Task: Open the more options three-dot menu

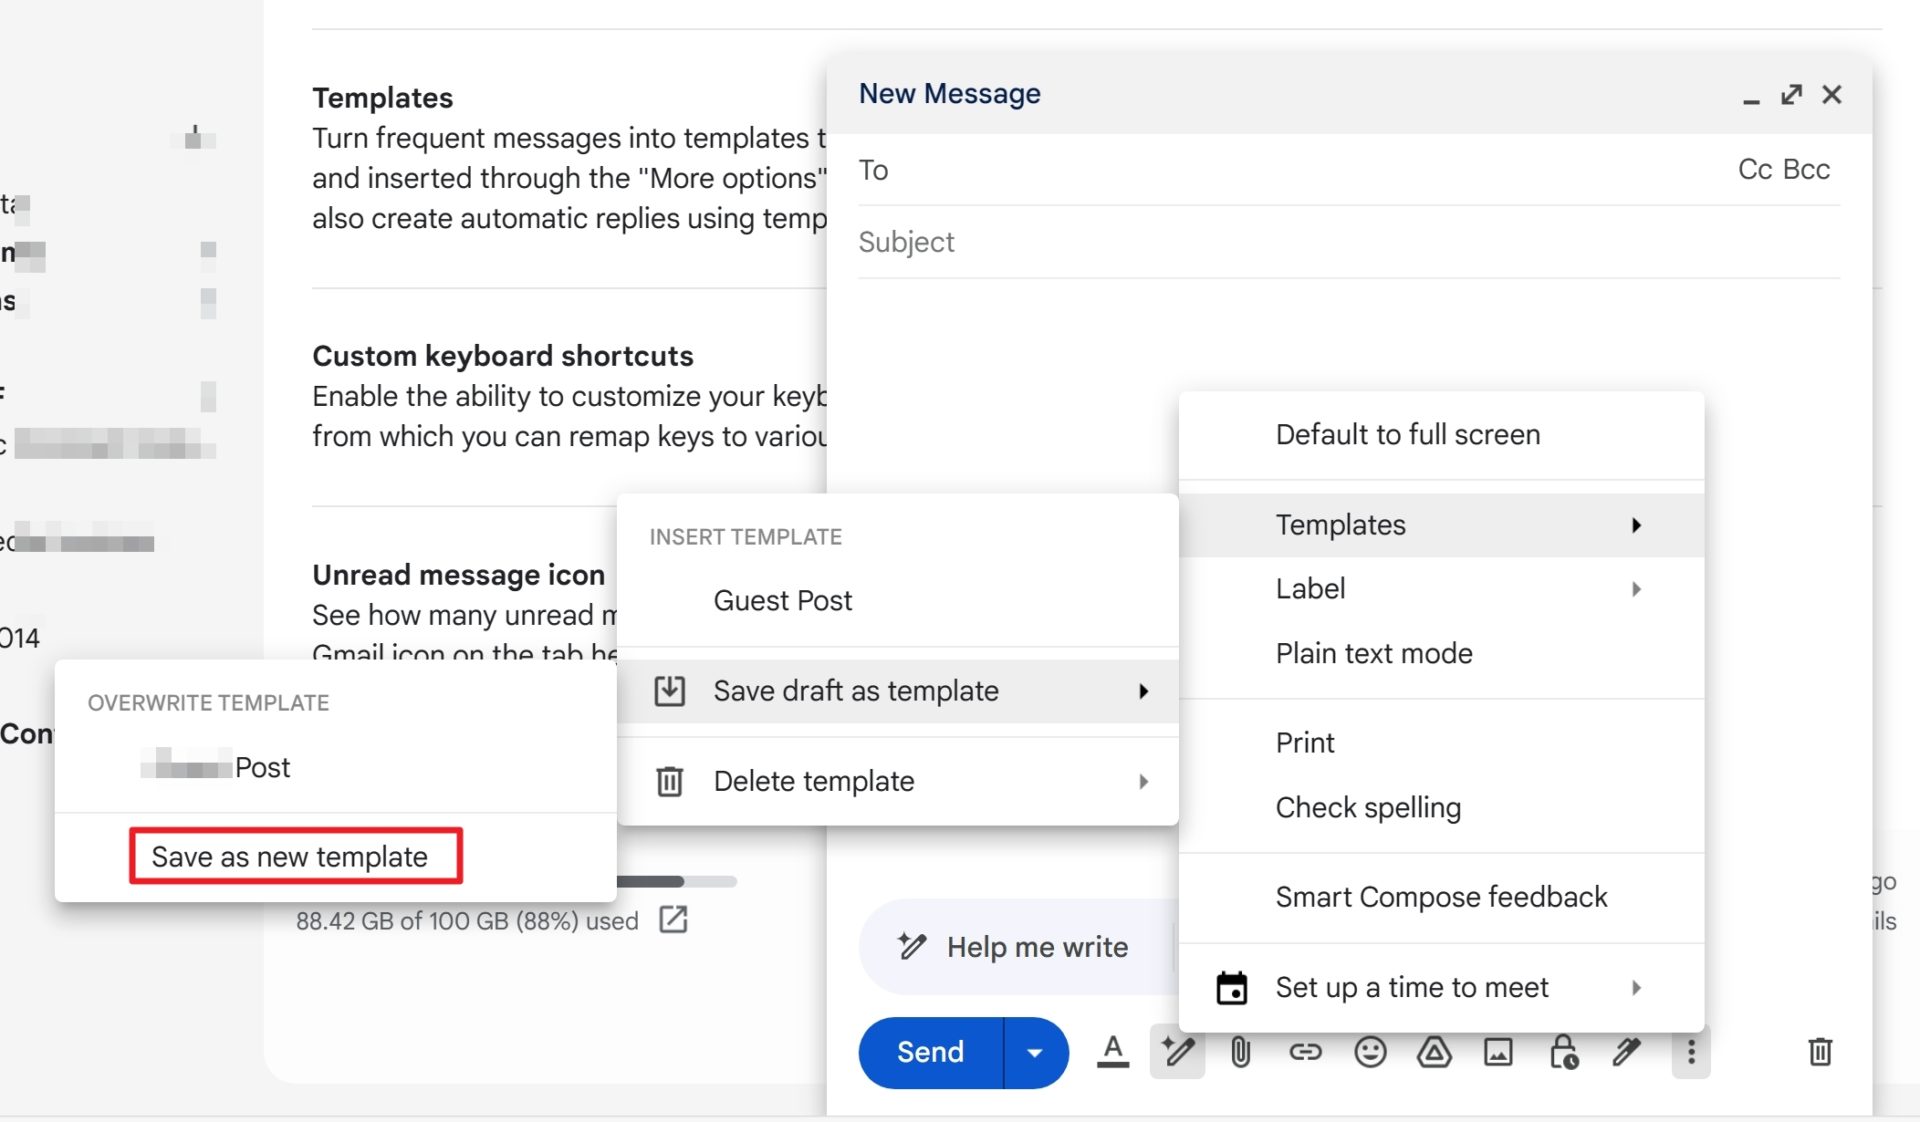Action: pos(1691,1052)
